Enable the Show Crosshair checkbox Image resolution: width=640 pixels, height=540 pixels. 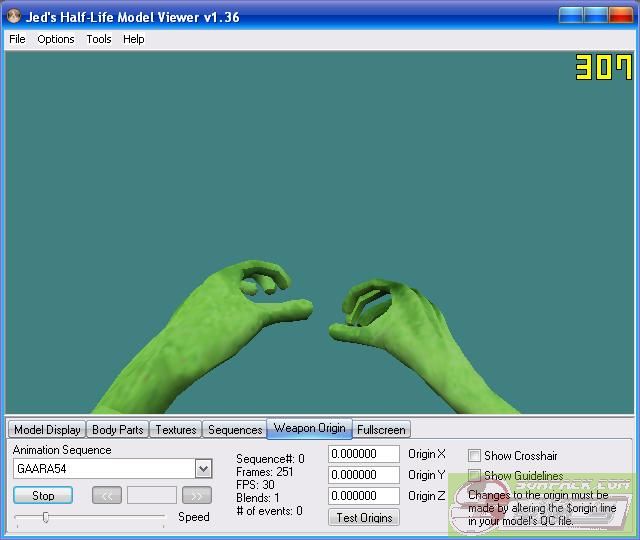pyautogui.click(x=475, y=456)
